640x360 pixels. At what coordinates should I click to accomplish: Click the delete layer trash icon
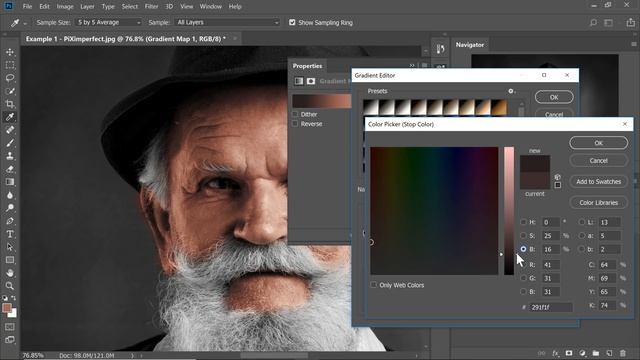coord(623,353)
